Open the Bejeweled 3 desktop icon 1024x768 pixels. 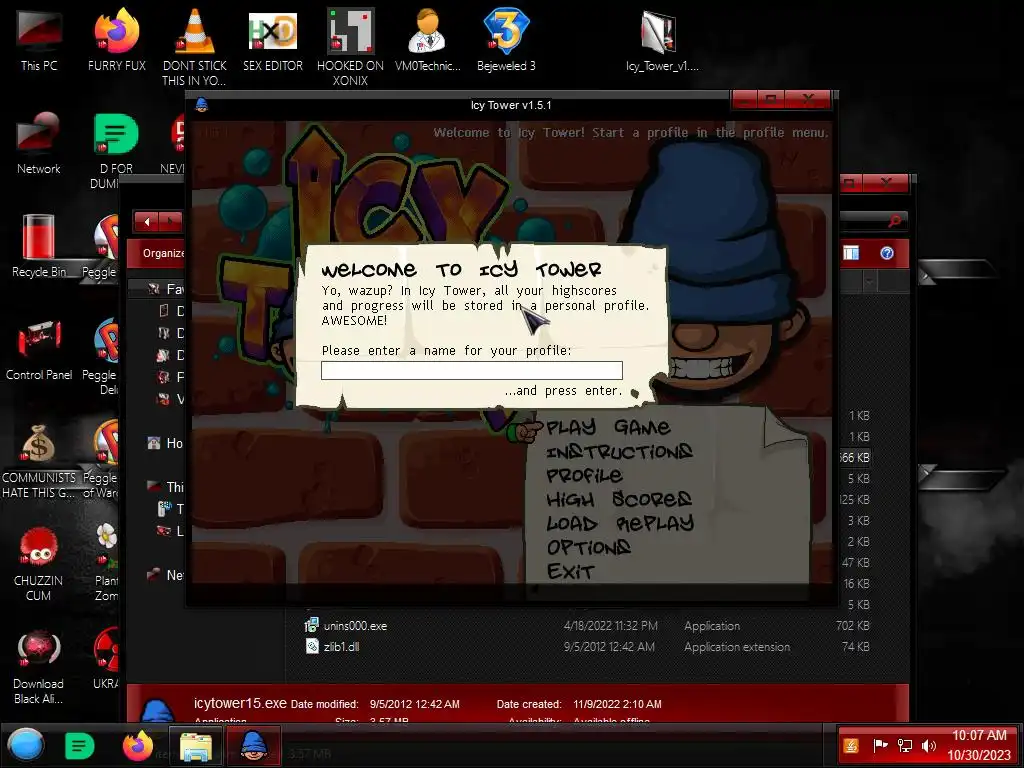click(505, 40)
